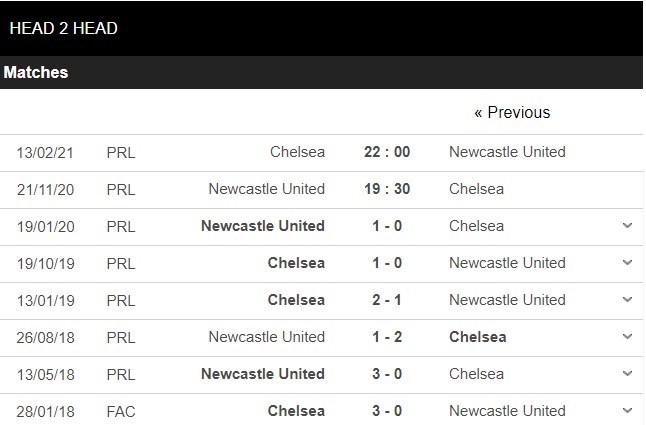Click the 1 - 0 score from 19/01/20
646x425 pixels.
(x=387, y=226)
